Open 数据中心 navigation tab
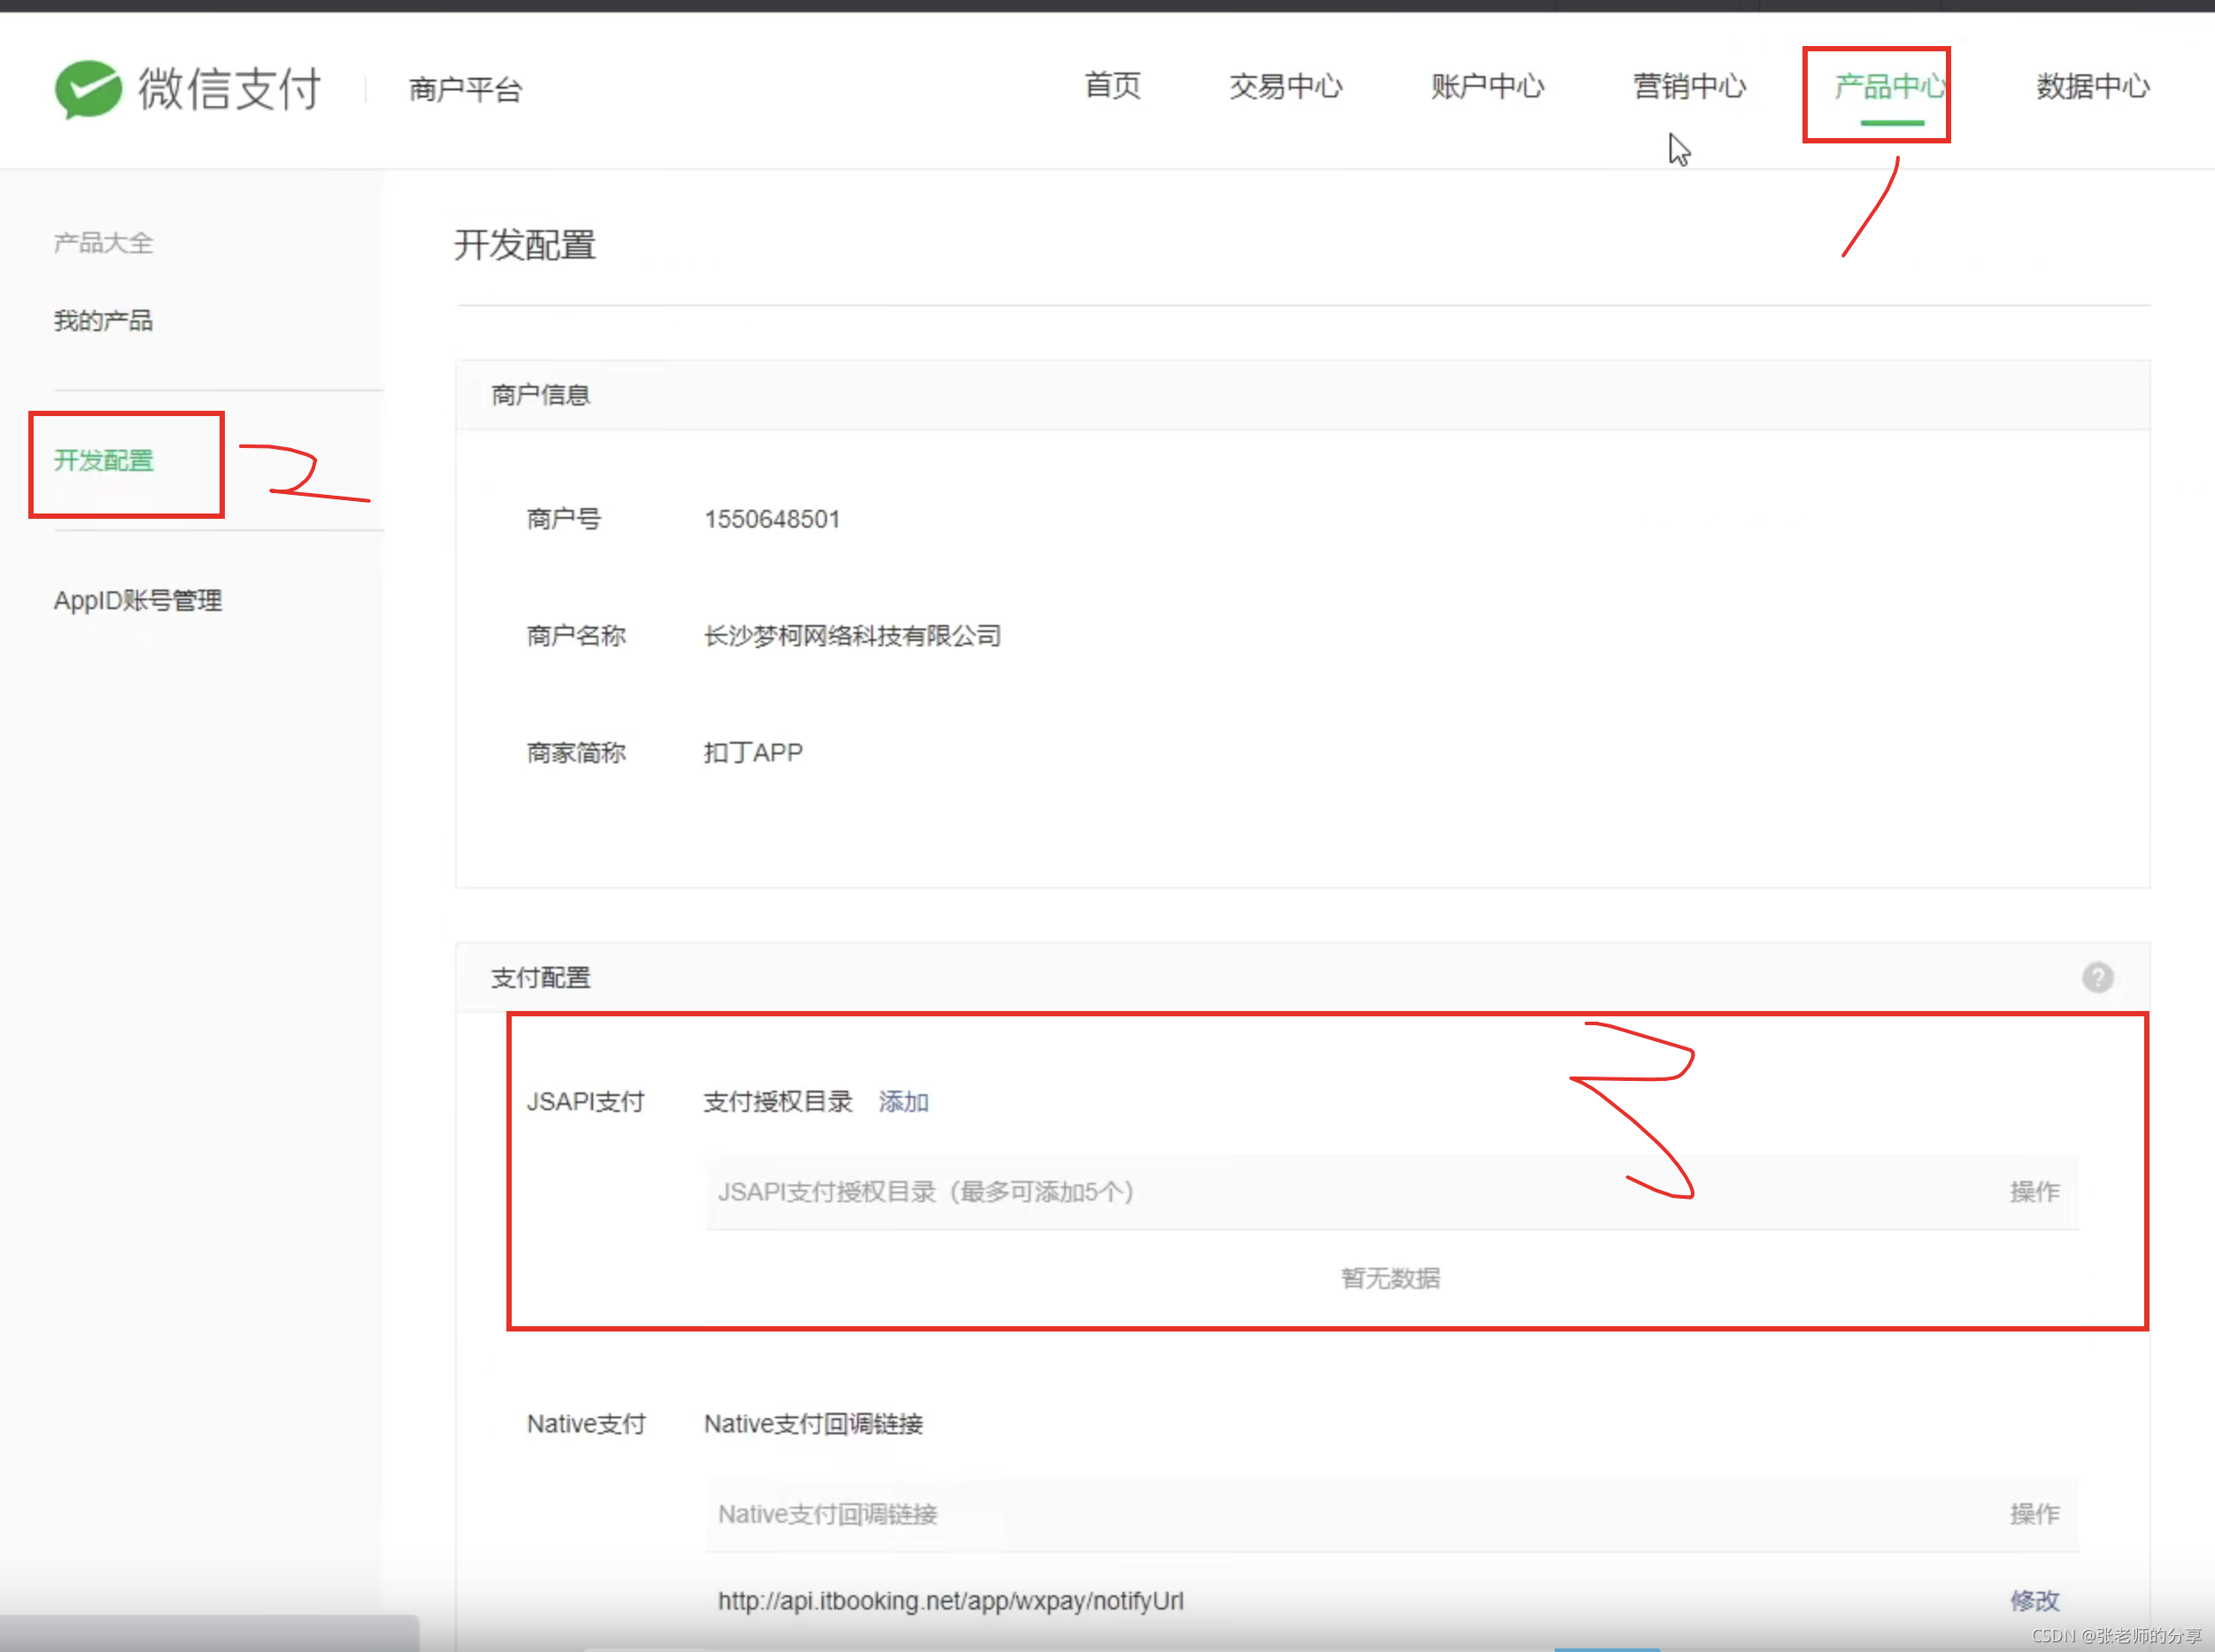The image size is (2215, 1652). (2092, 87)
